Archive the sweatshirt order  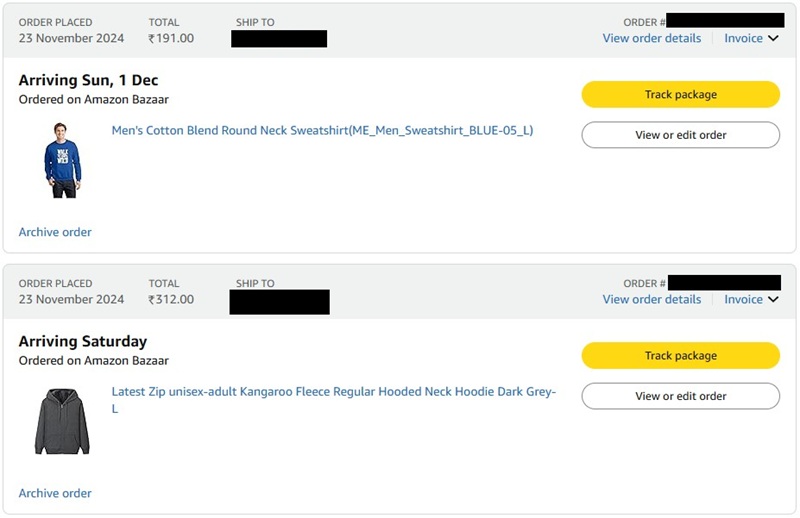[55, 232]
